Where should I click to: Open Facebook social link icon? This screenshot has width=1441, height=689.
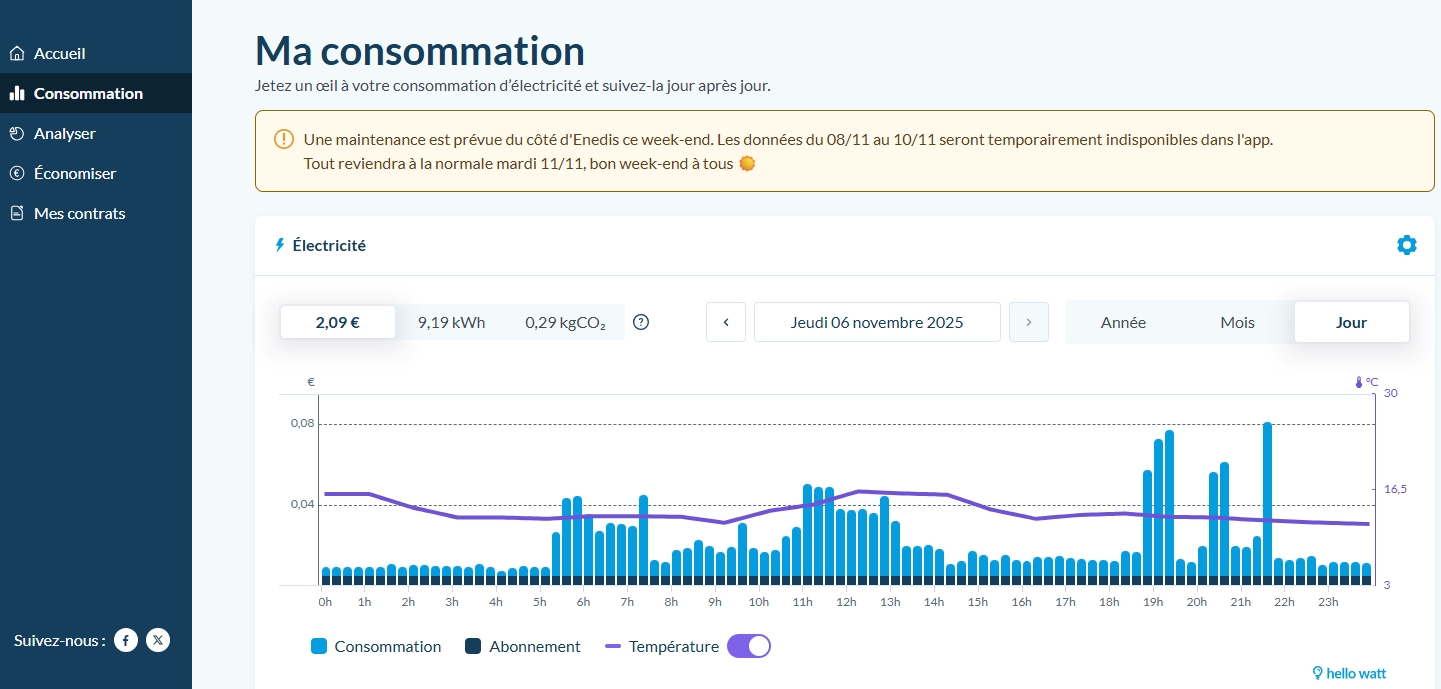pyautogui.click(x=125, y=640)
